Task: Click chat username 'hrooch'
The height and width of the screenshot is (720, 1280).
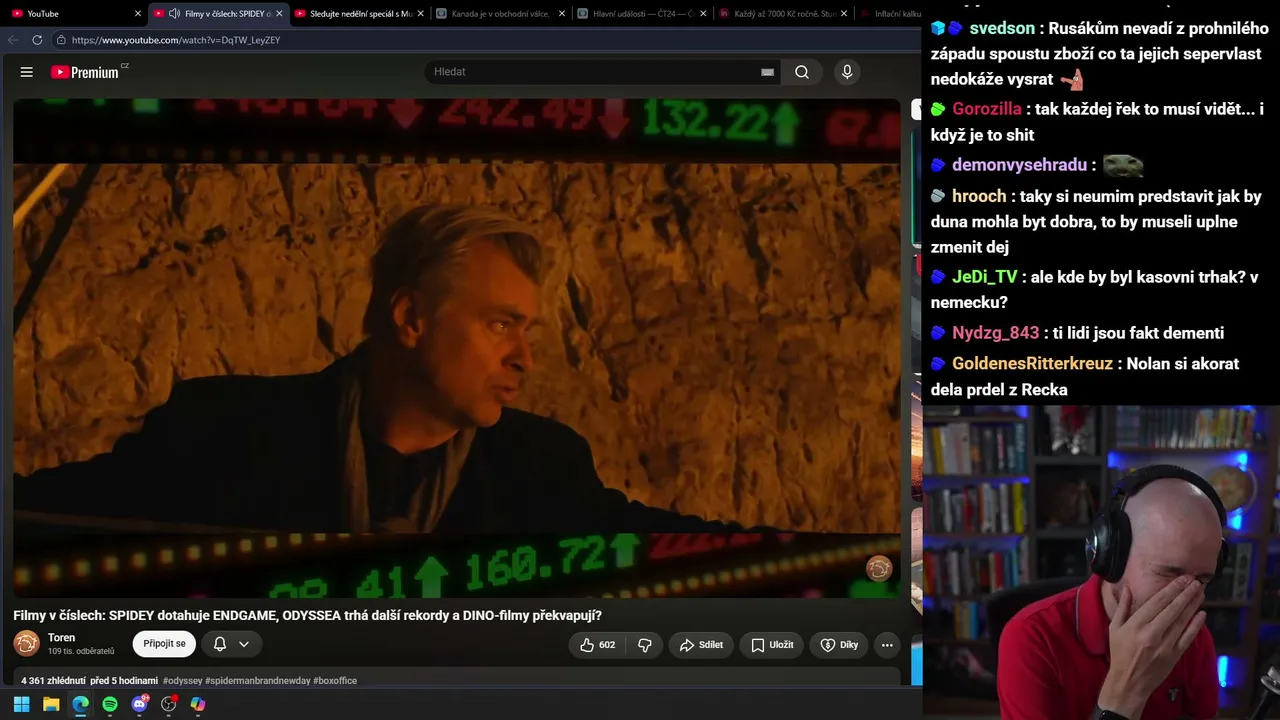Action: tap(979, 197)
